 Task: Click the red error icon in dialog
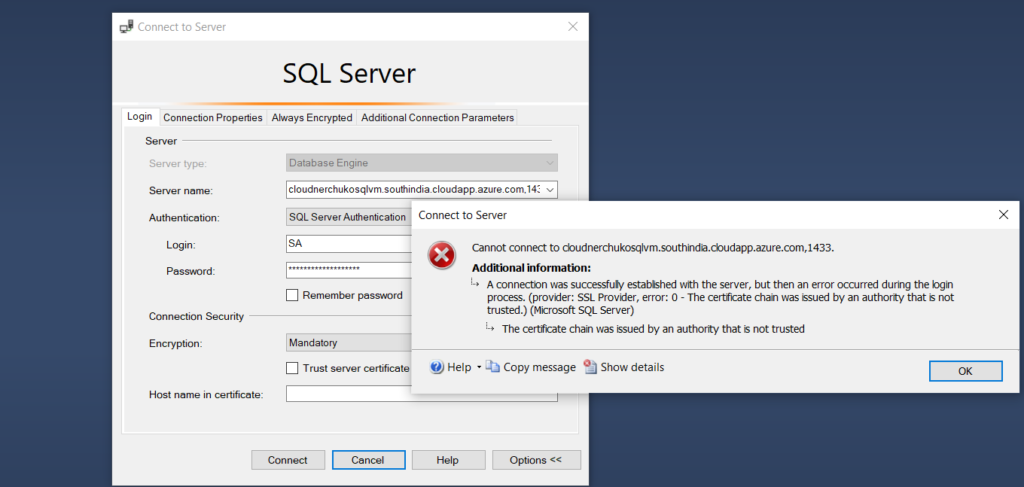click(x=442, y=255)
